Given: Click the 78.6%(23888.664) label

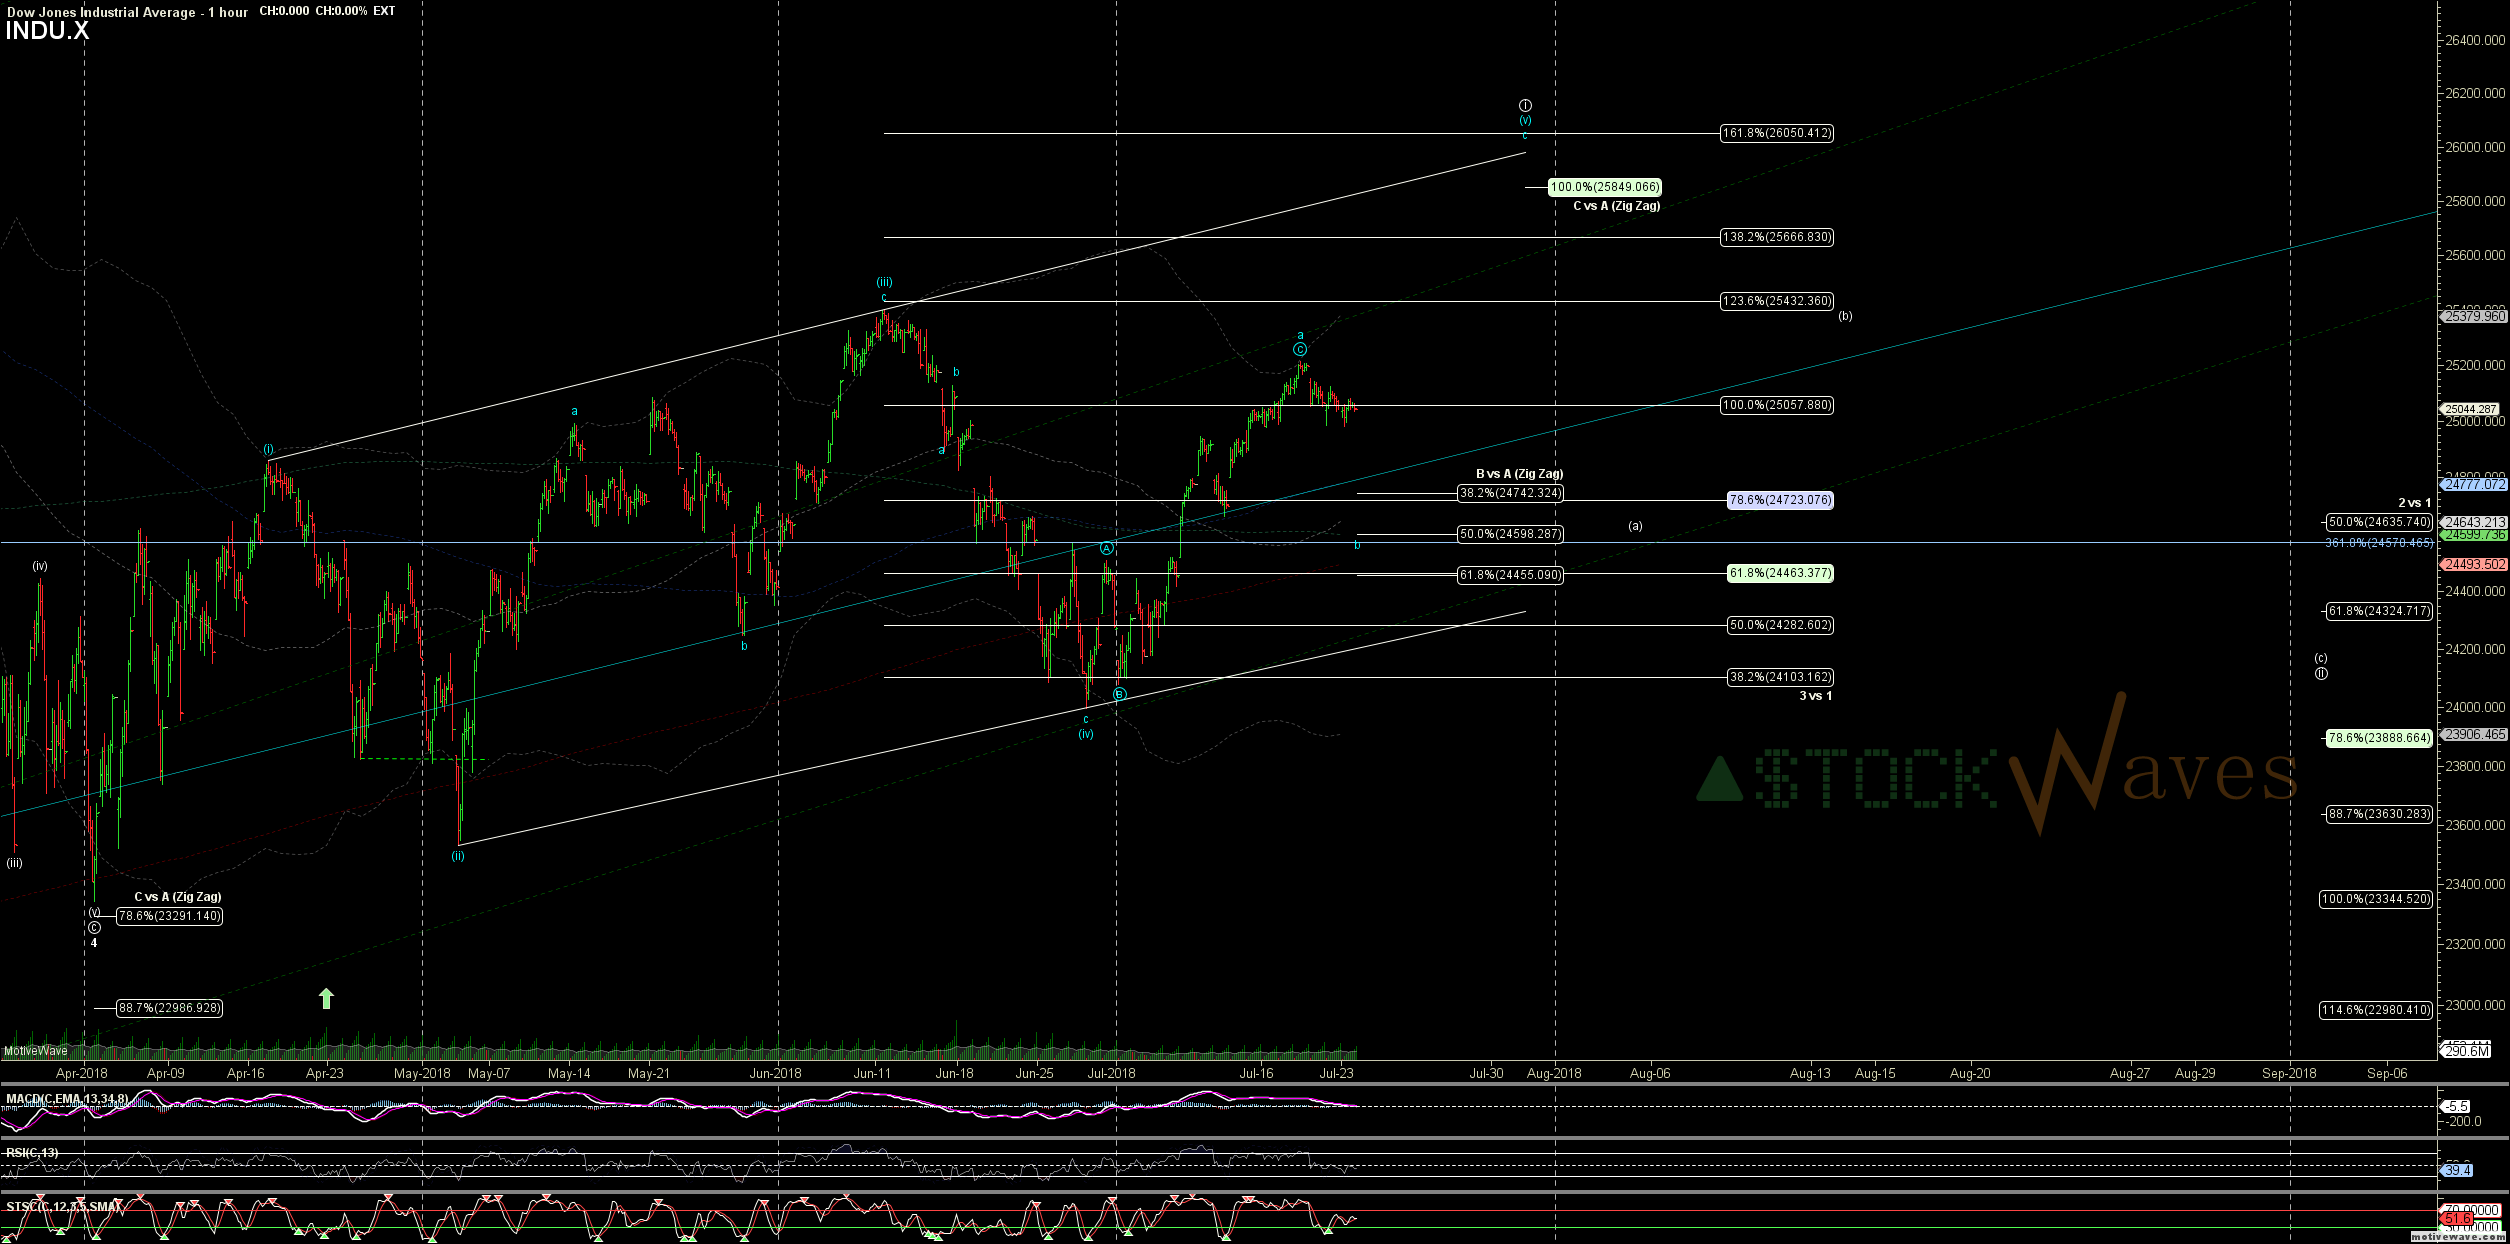Looking at the screenshot, I should coord(2380,738).
